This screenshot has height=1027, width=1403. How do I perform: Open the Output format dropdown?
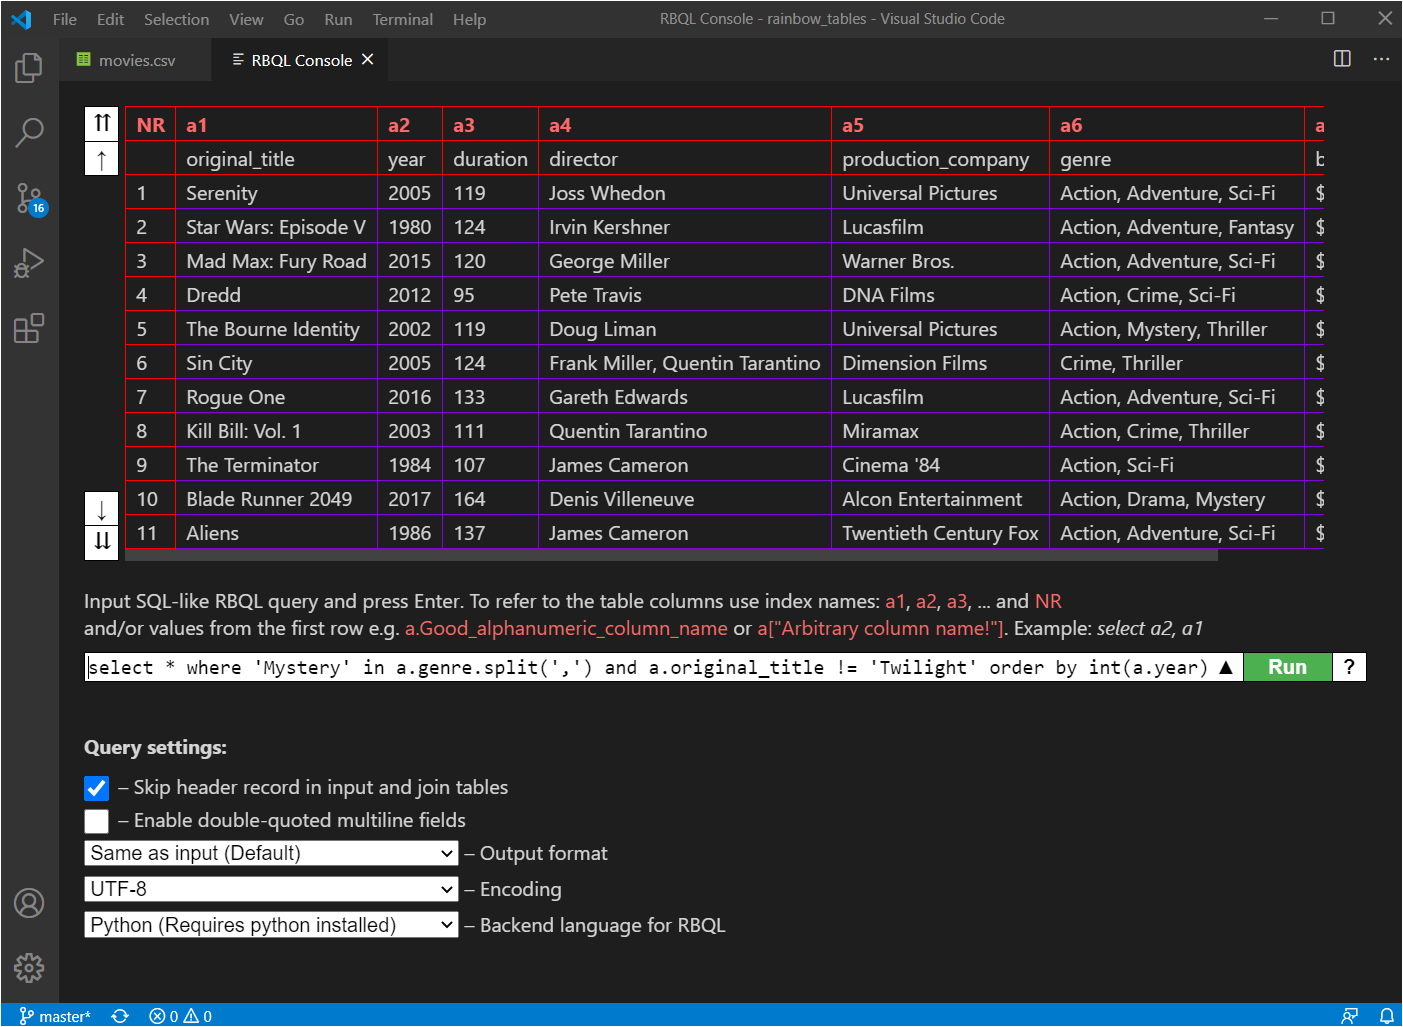[270, 853]
